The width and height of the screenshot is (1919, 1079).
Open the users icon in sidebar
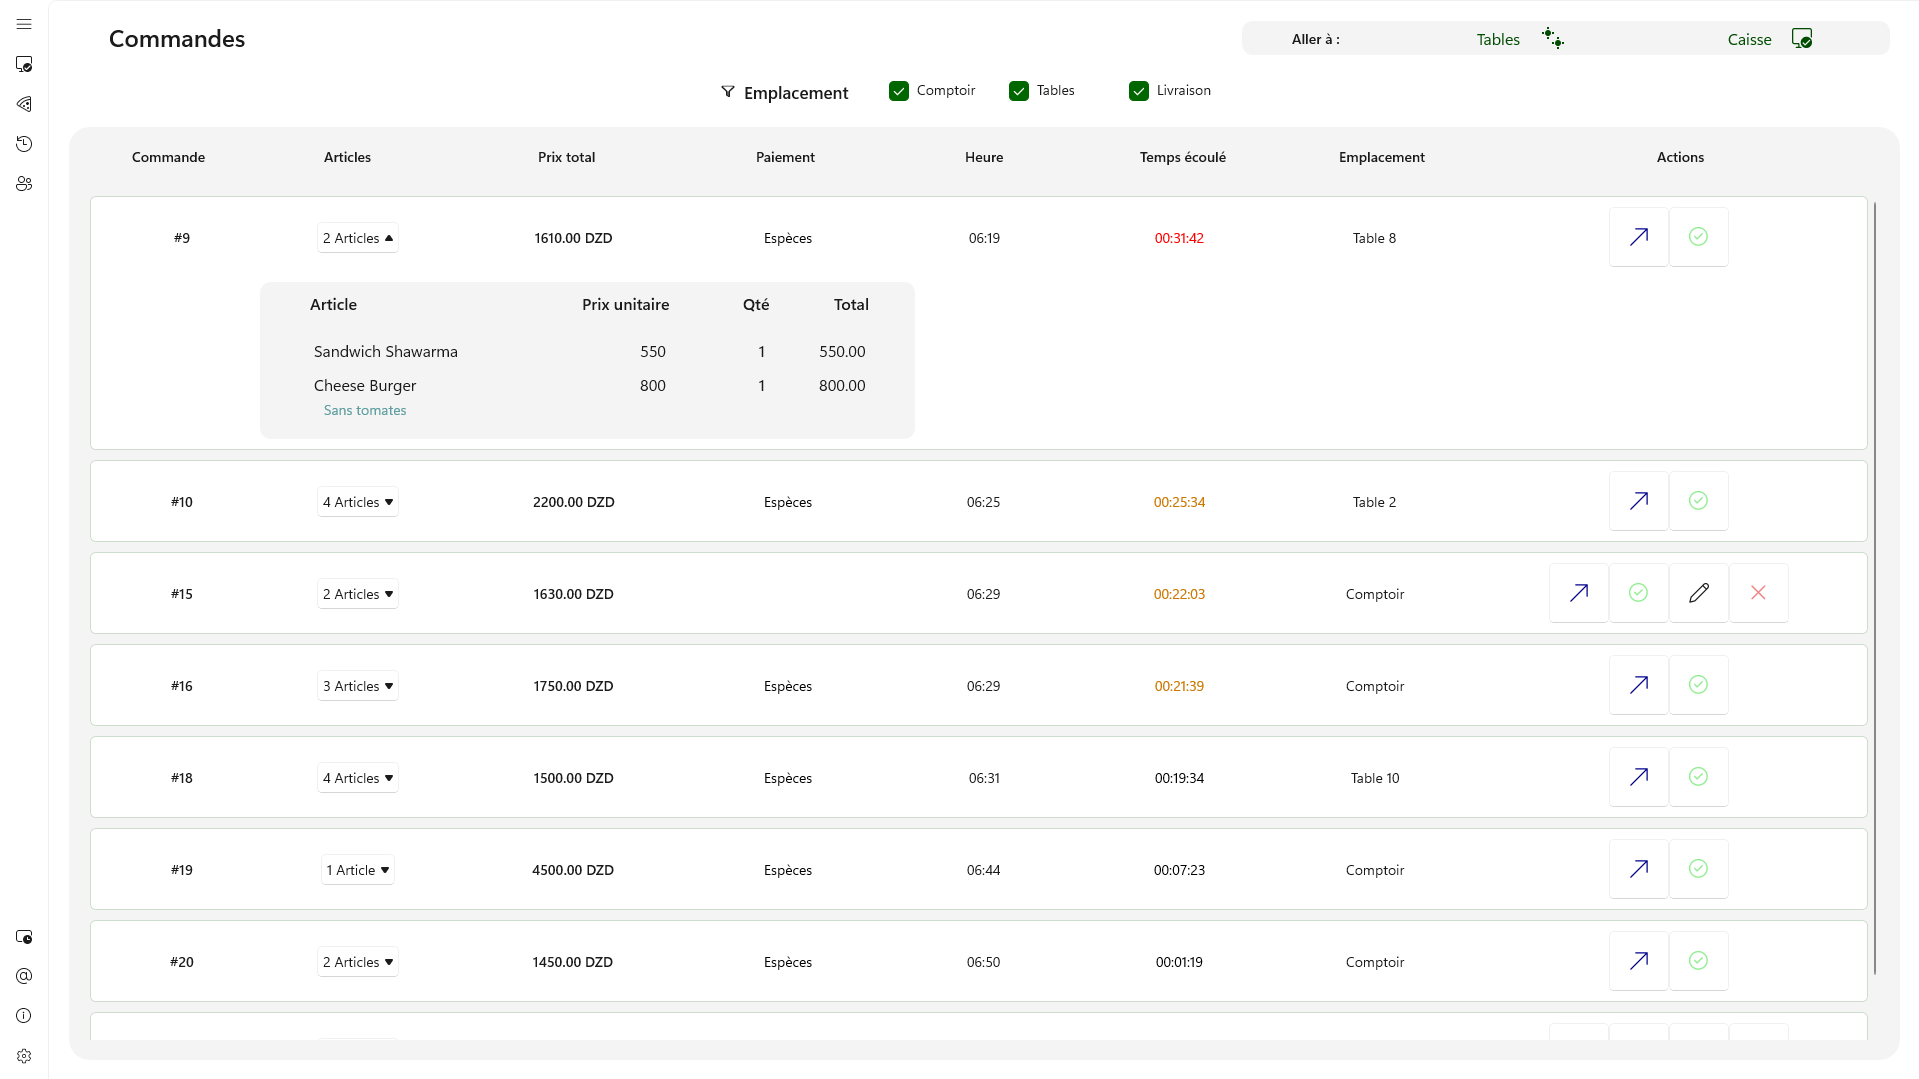[x=24, y=184]
